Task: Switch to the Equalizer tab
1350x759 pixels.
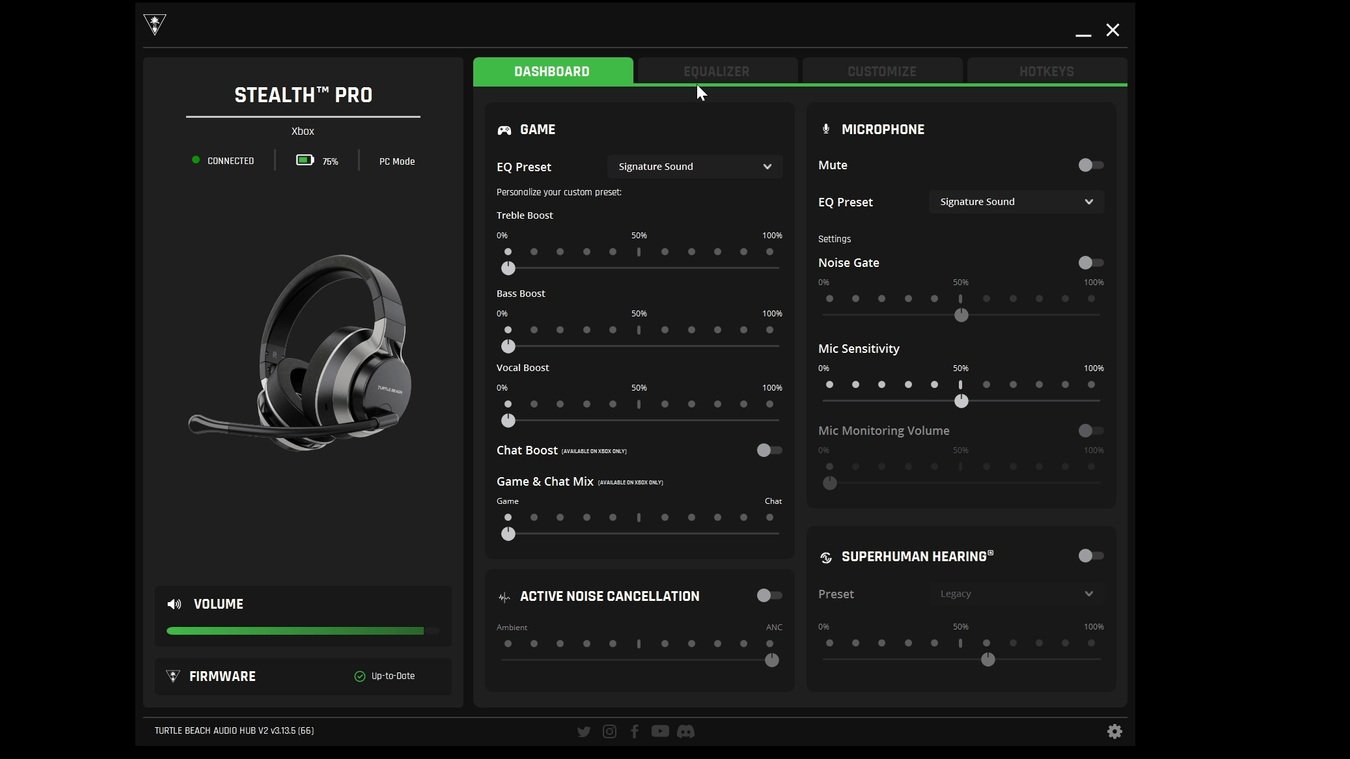Action: 717,71
